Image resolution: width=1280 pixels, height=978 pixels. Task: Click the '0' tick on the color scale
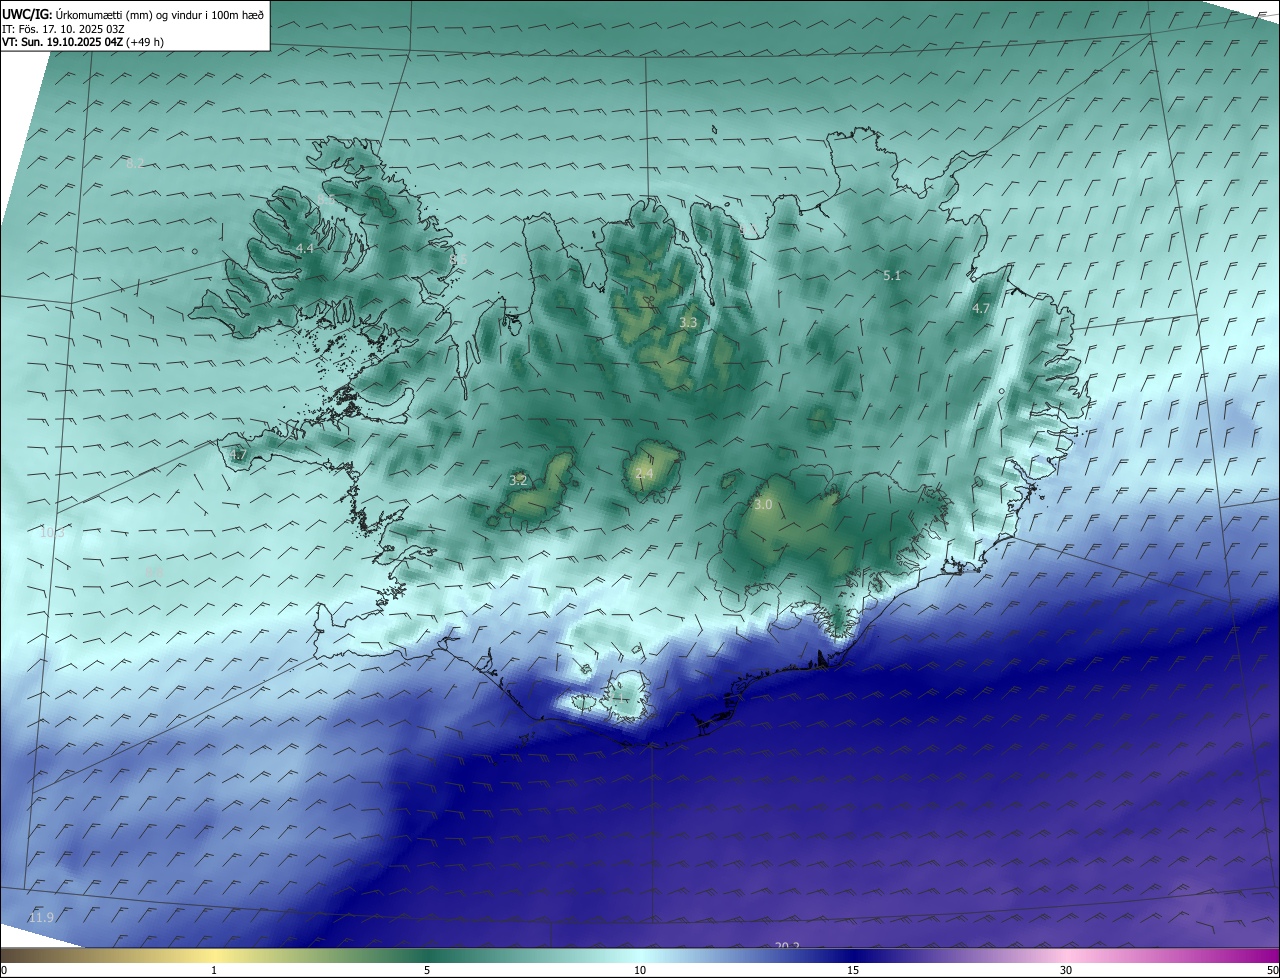(4, 970)
